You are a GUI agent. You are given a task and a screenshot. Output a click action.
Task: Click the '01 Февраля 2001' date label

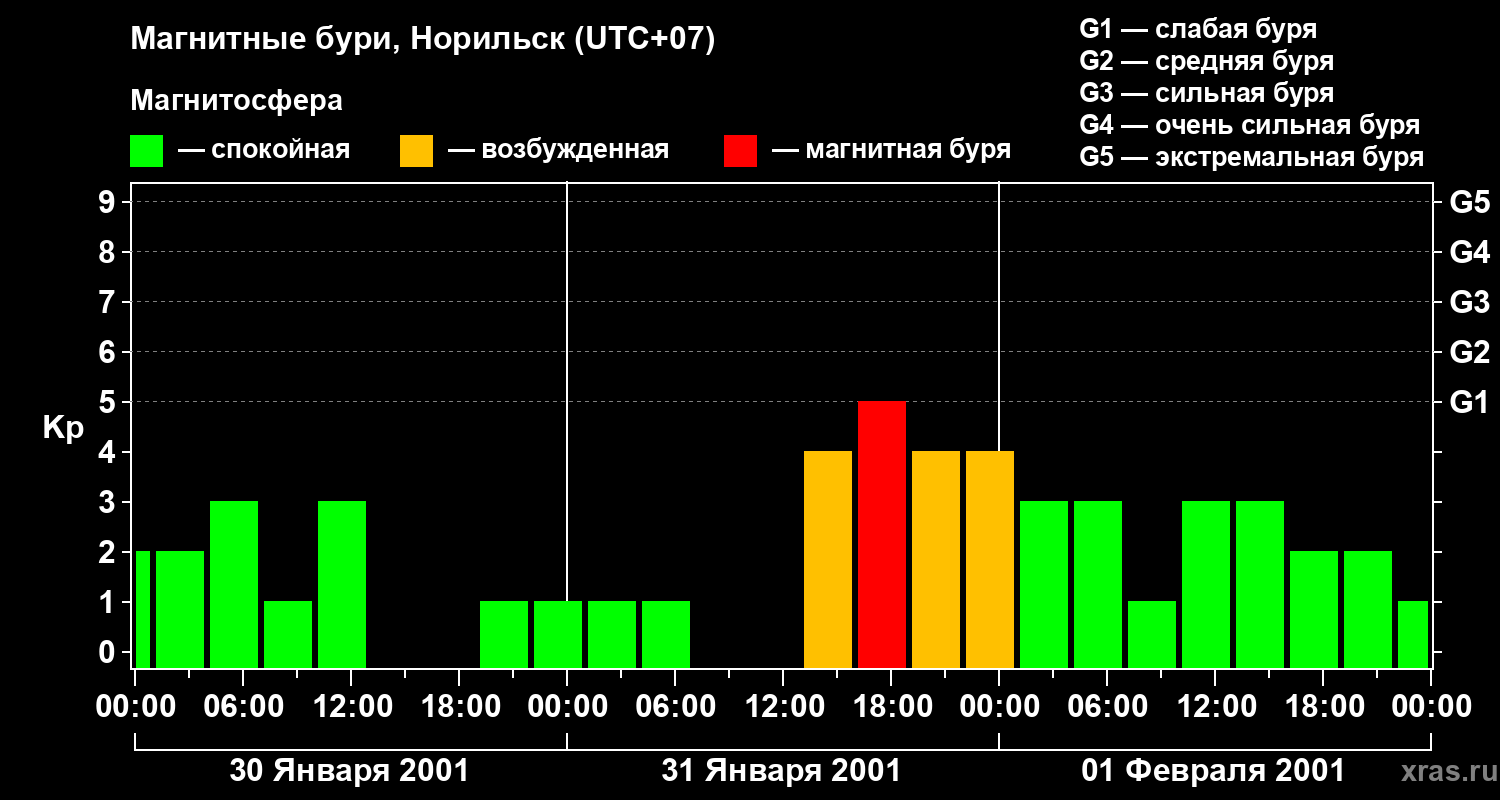[1214, 771]
